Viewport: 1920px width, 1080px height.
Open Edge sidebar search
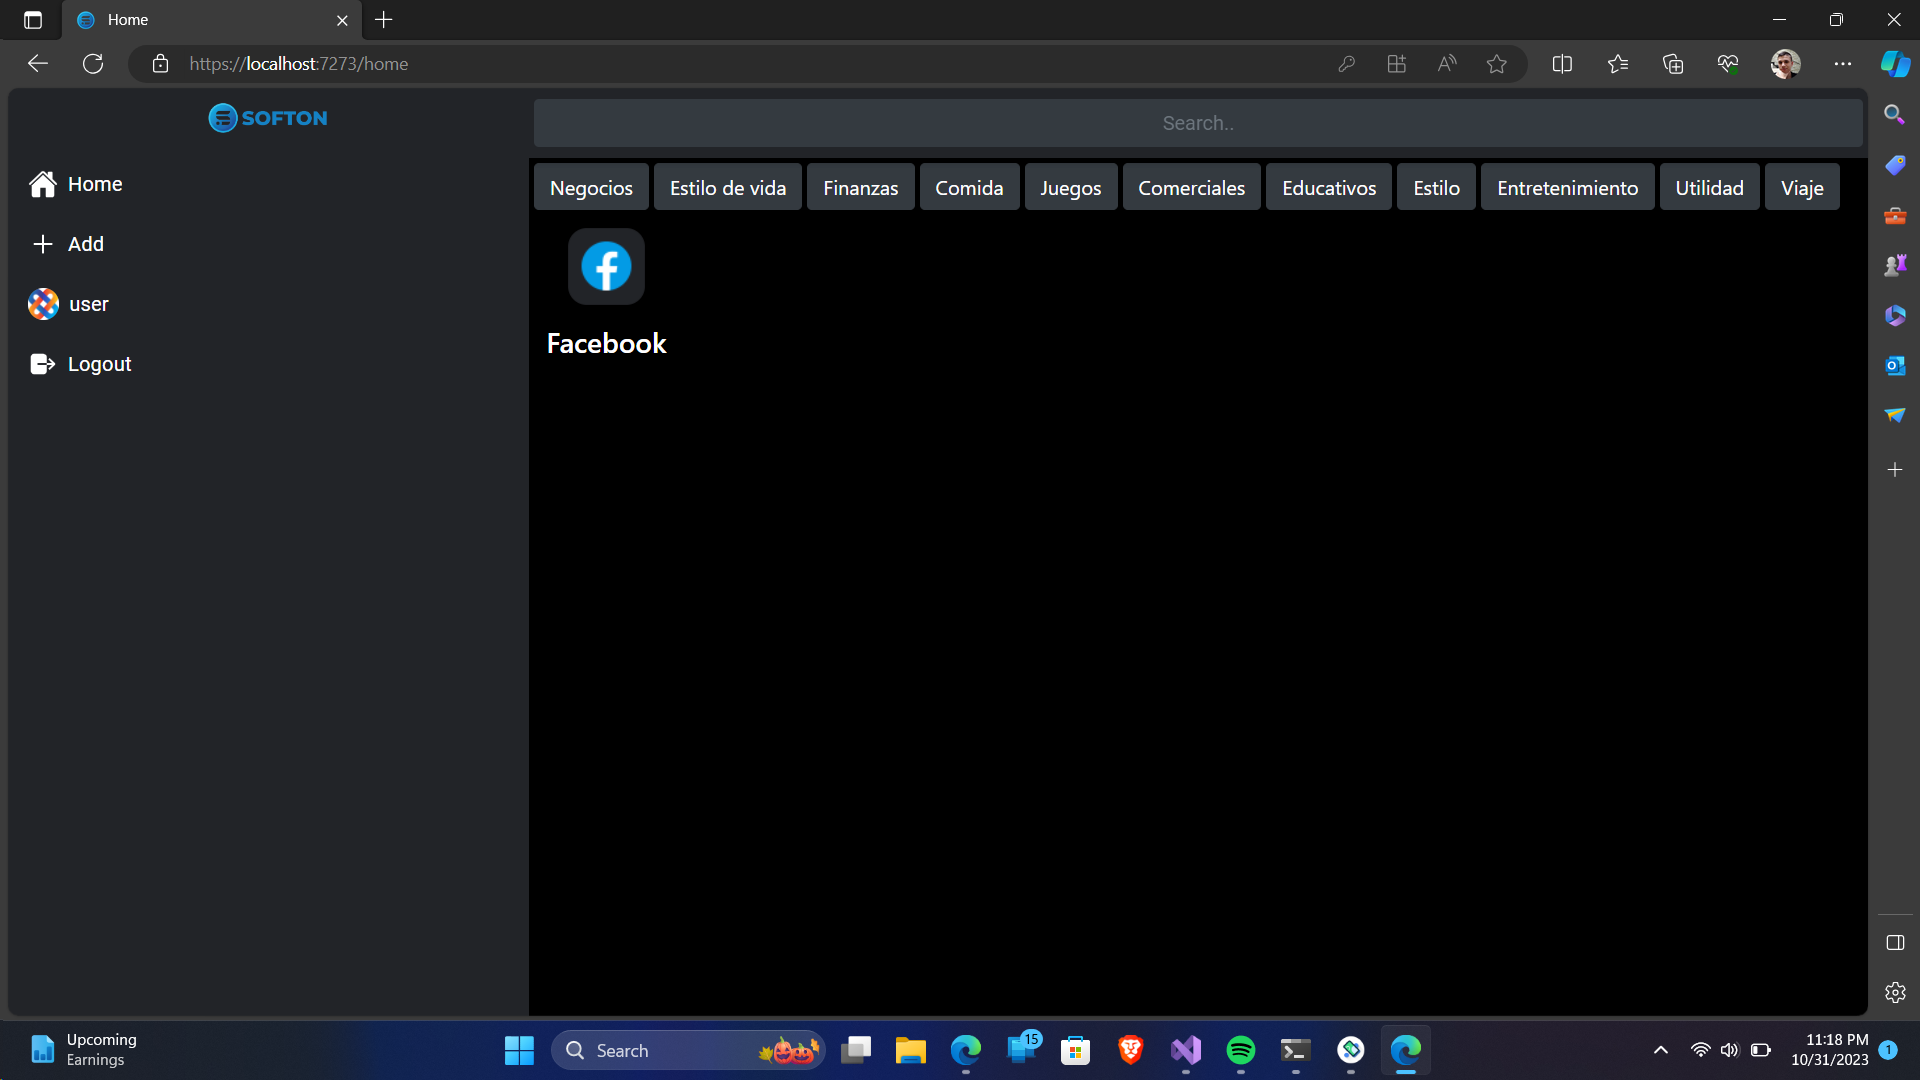tap(1895, 114)
